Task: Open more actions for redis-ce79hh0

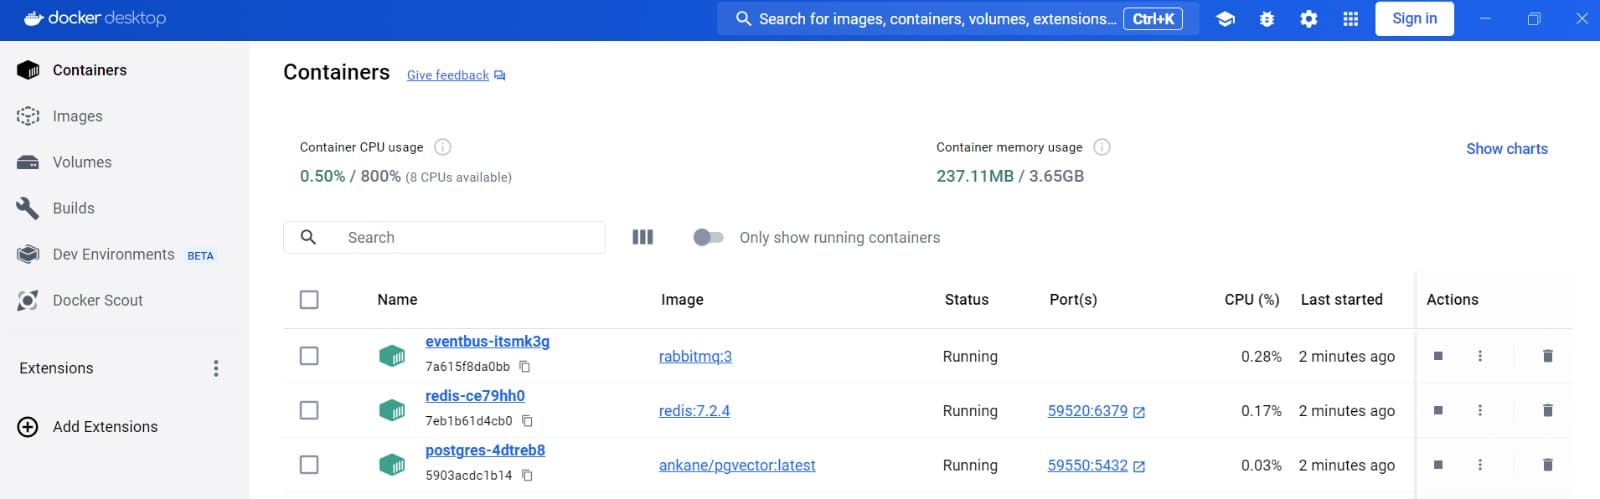Action: [x=1480, y=410]
